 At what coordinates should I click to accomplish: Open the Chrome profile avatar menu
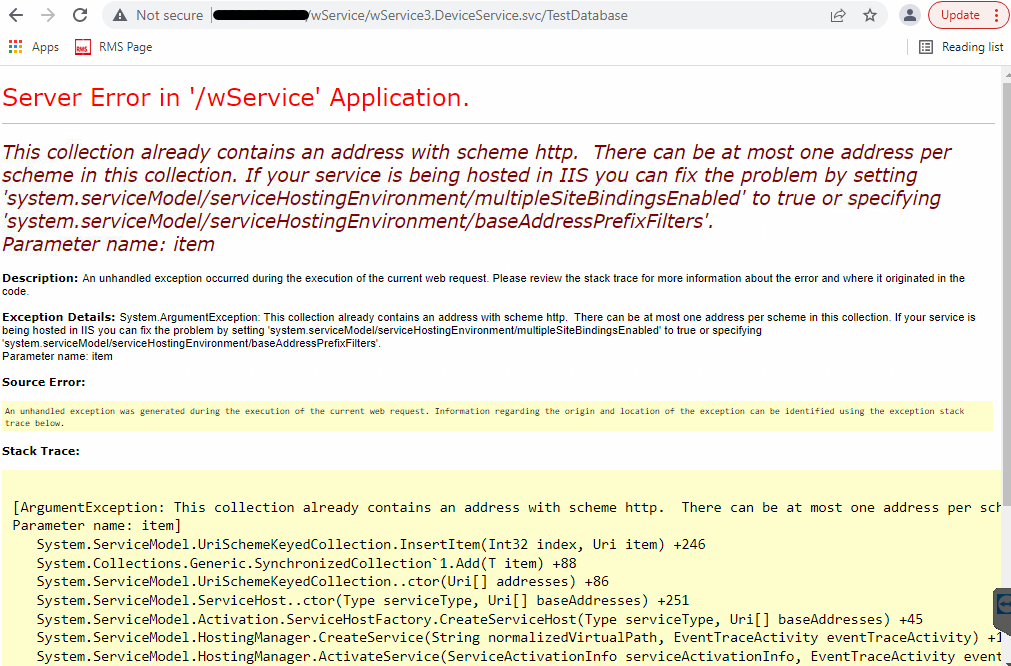pyautogui.click(x=910, y=15)
